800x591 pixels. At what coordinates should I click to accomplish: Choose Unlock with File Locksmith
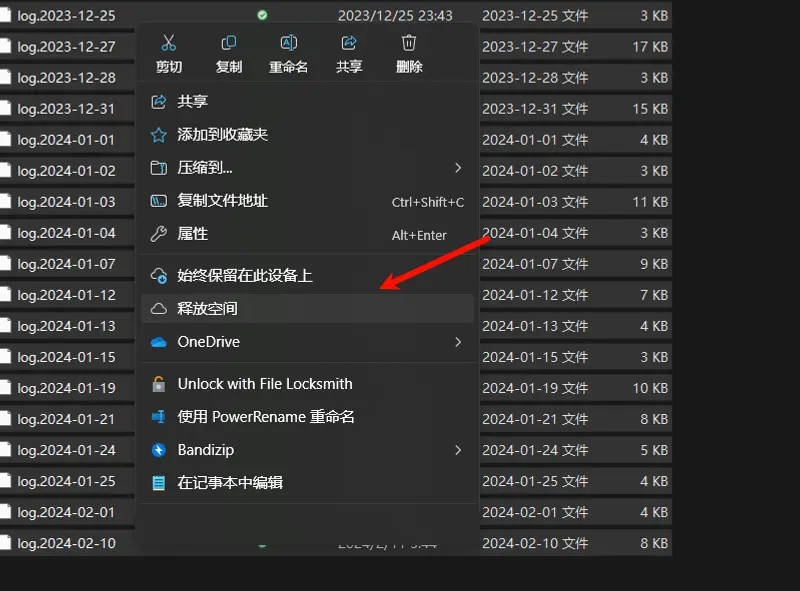pyautogui.click(x=307, y=384)
